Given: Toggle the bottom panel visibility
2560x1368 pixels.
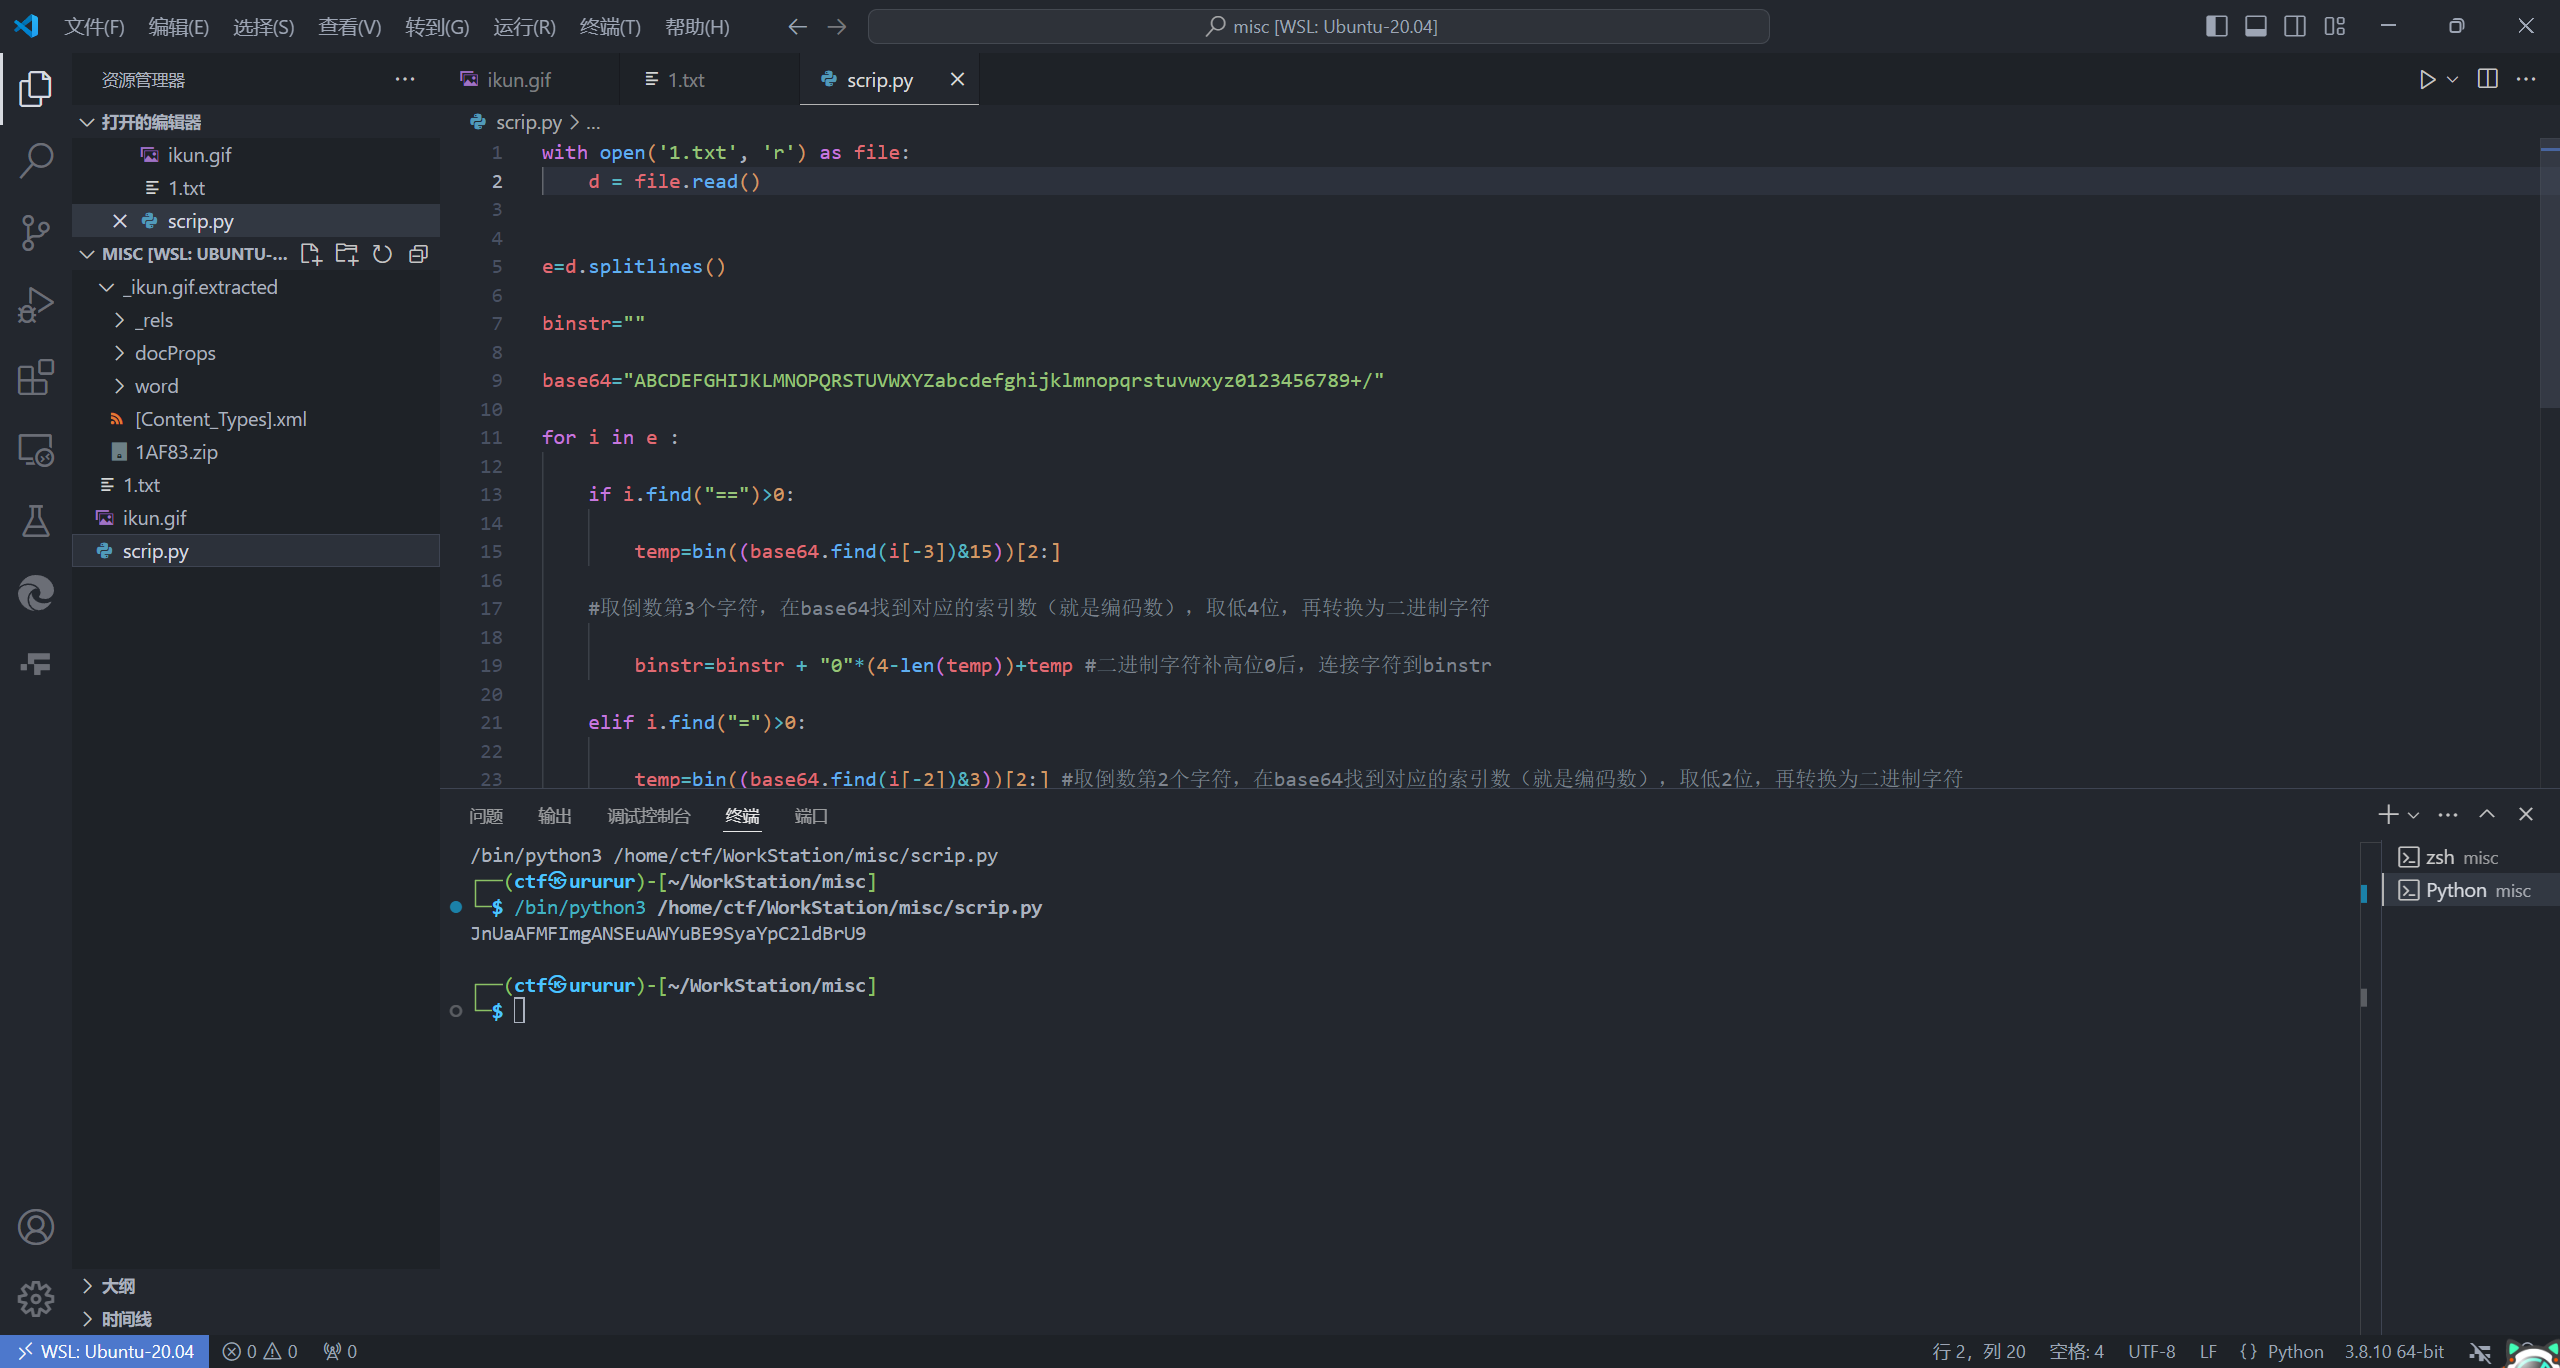Looking at the screenshot, I should click(2256, 26).
